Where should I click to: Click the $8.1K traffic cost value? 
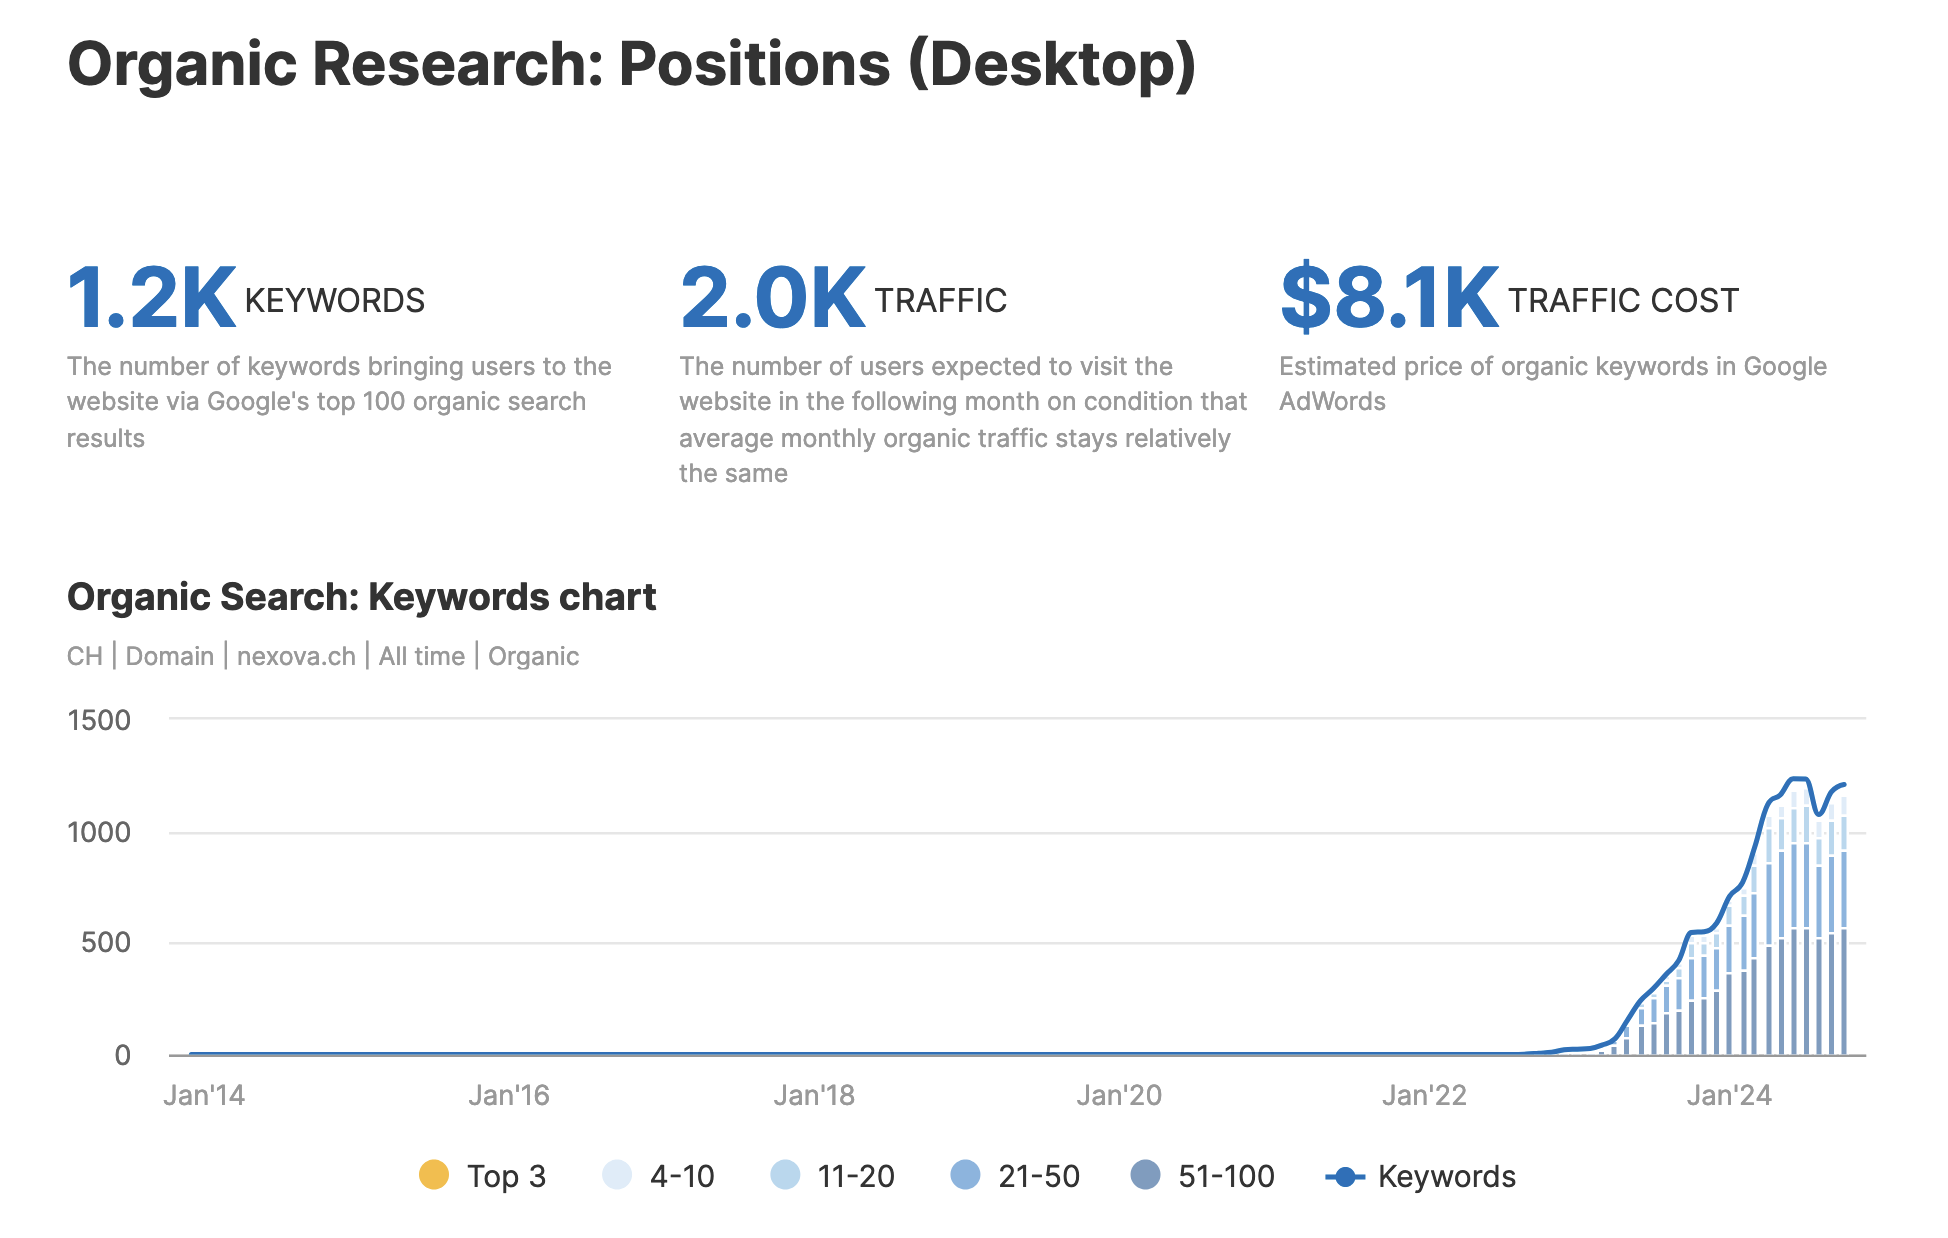[1389, 298]
